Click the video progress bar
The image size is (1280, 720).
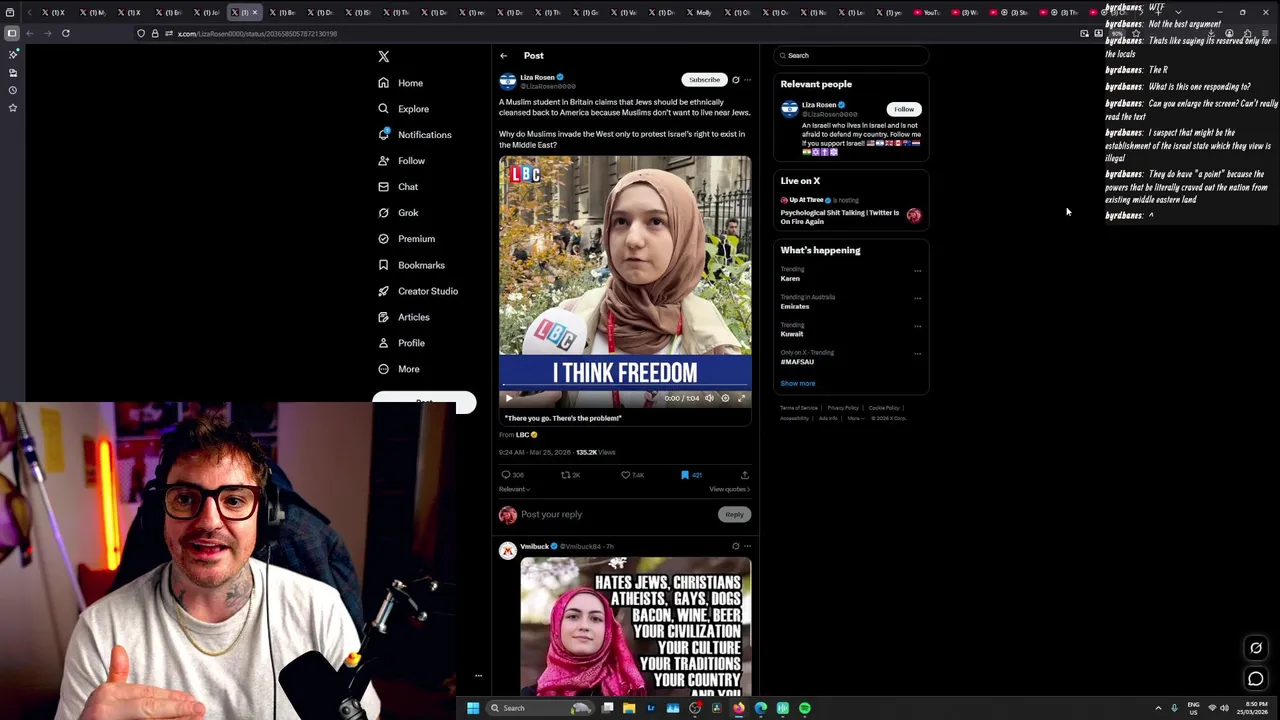[625, 387]
